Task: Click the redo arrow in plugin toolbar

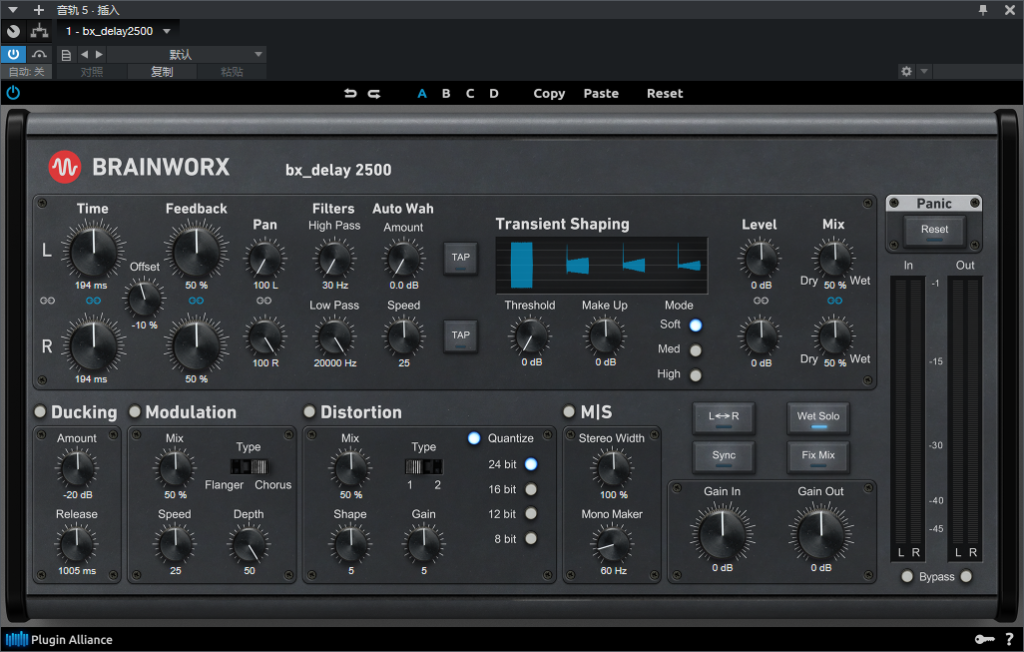Action: (374, 94)
